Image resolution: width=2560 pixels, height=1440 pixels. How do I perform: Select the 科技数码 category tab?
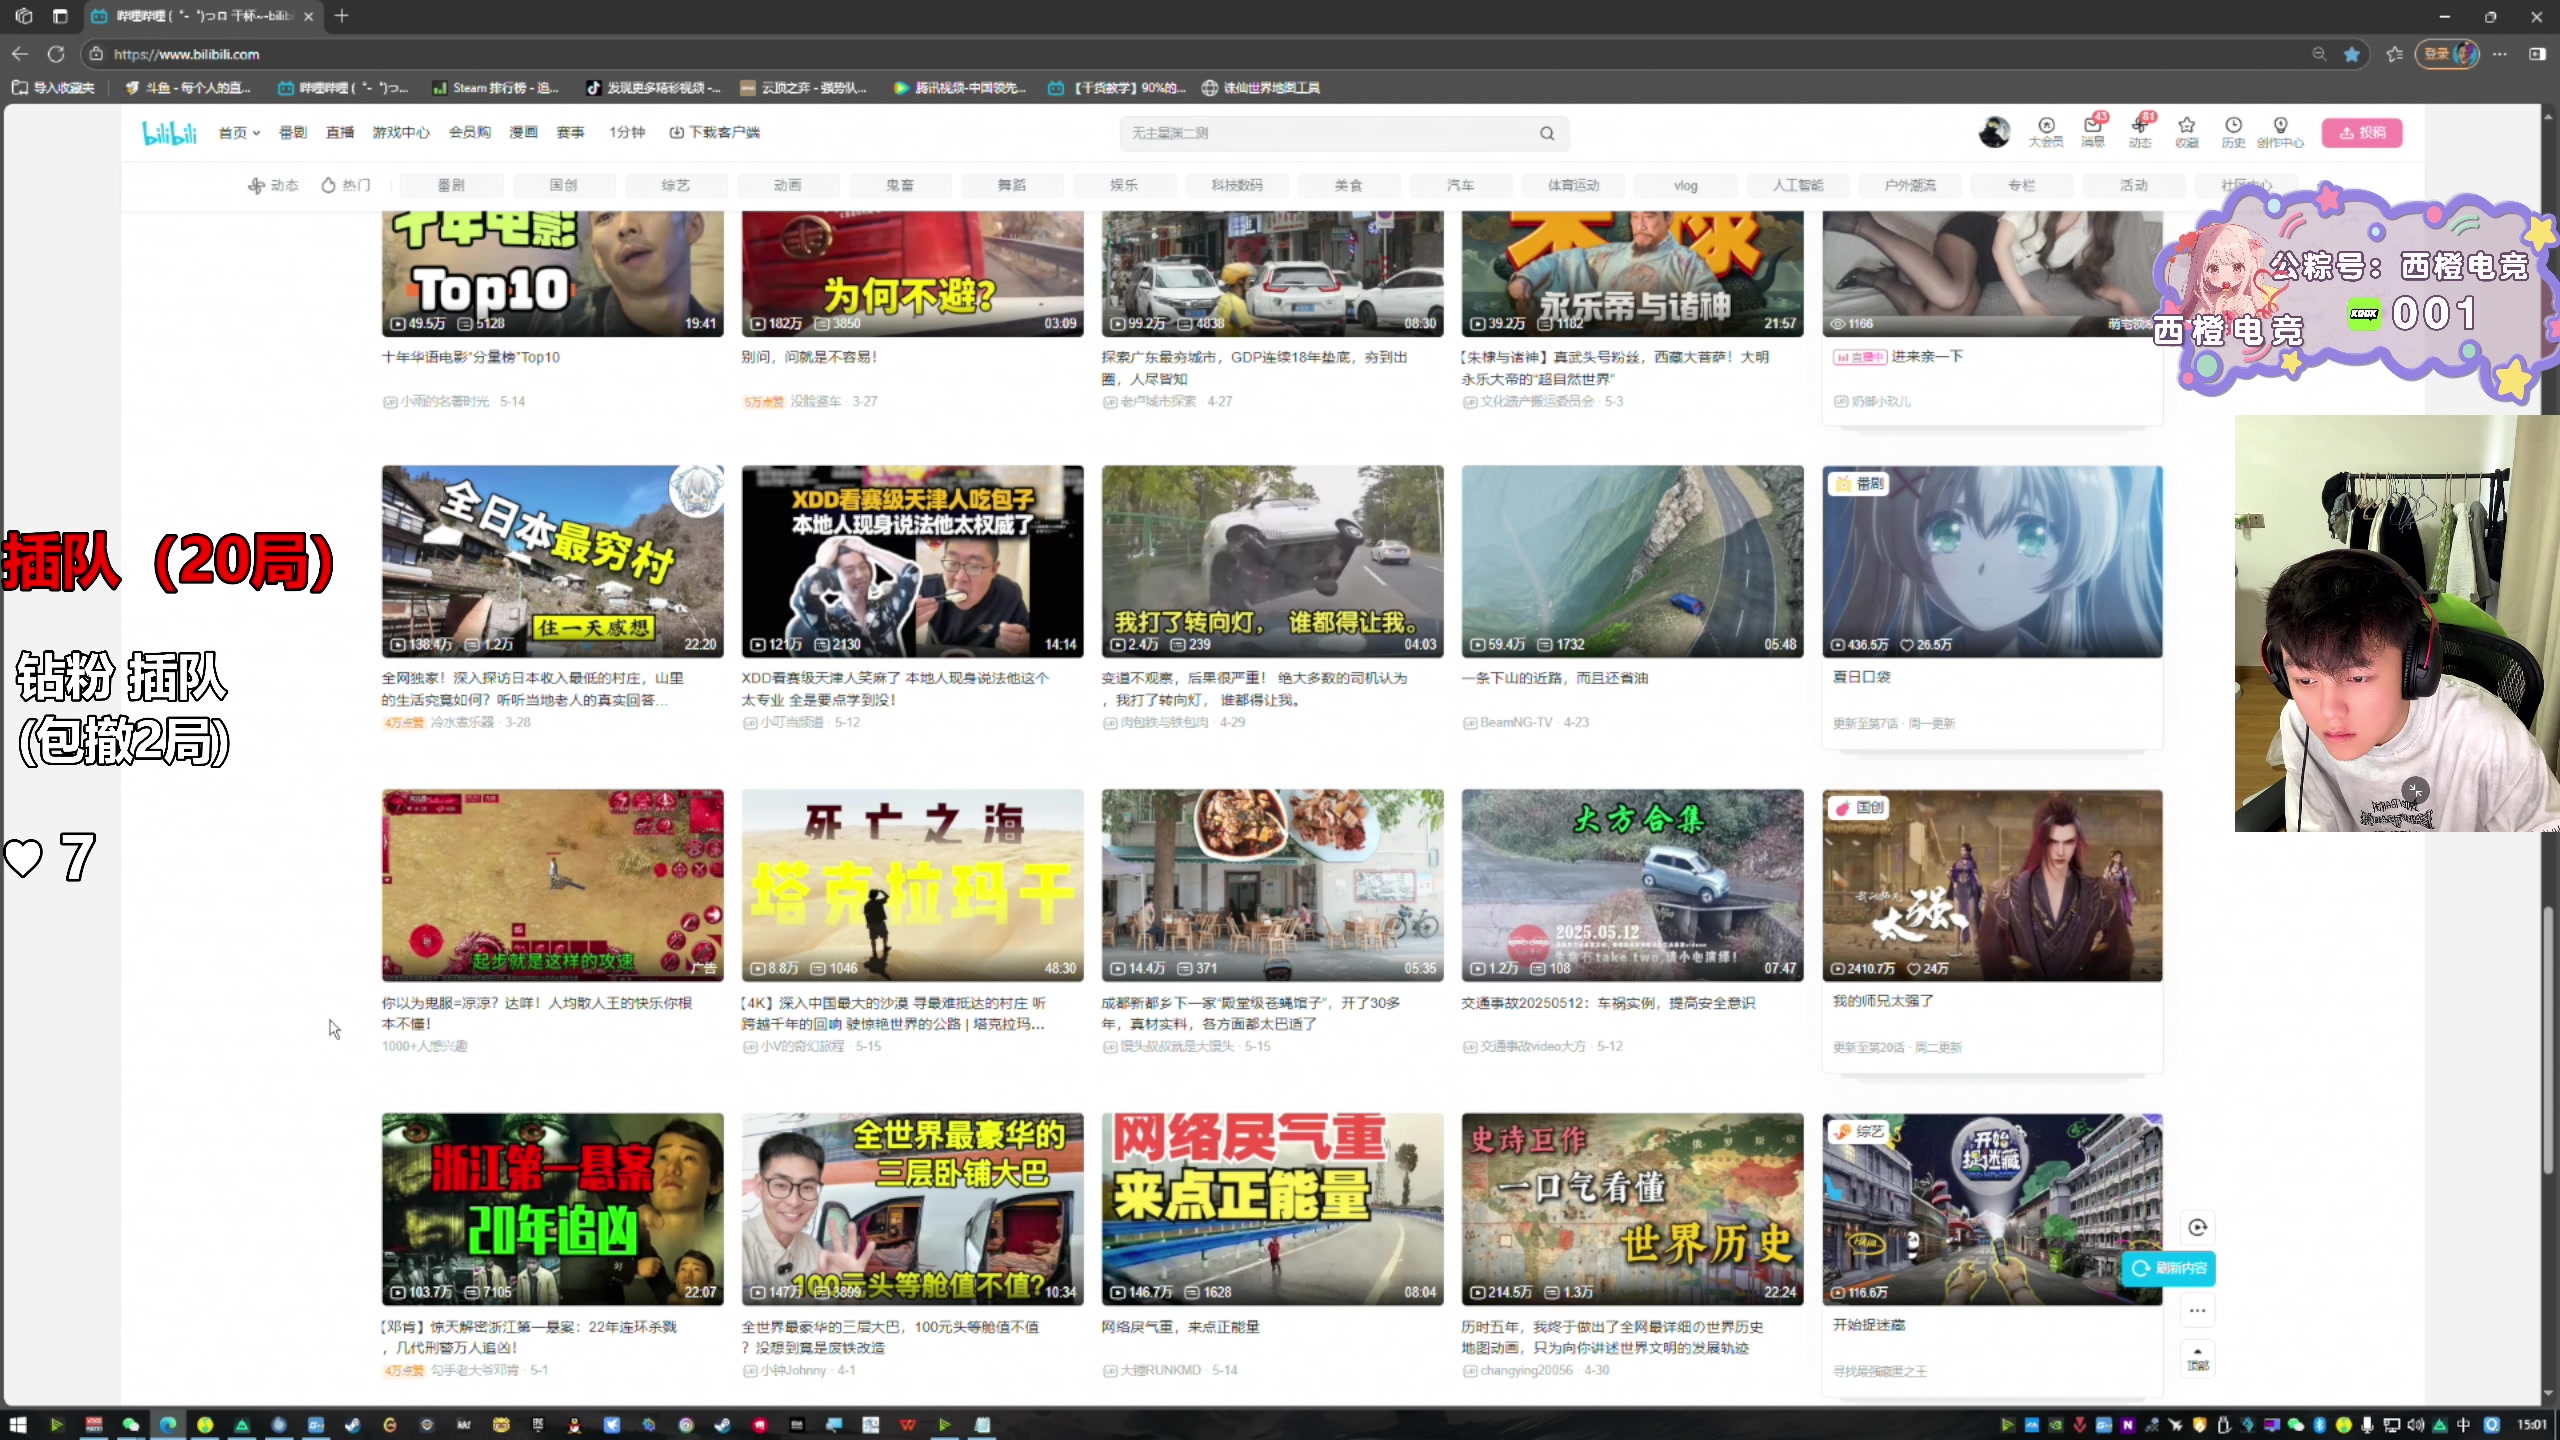pyautogui.click(x=1236, y=185)
